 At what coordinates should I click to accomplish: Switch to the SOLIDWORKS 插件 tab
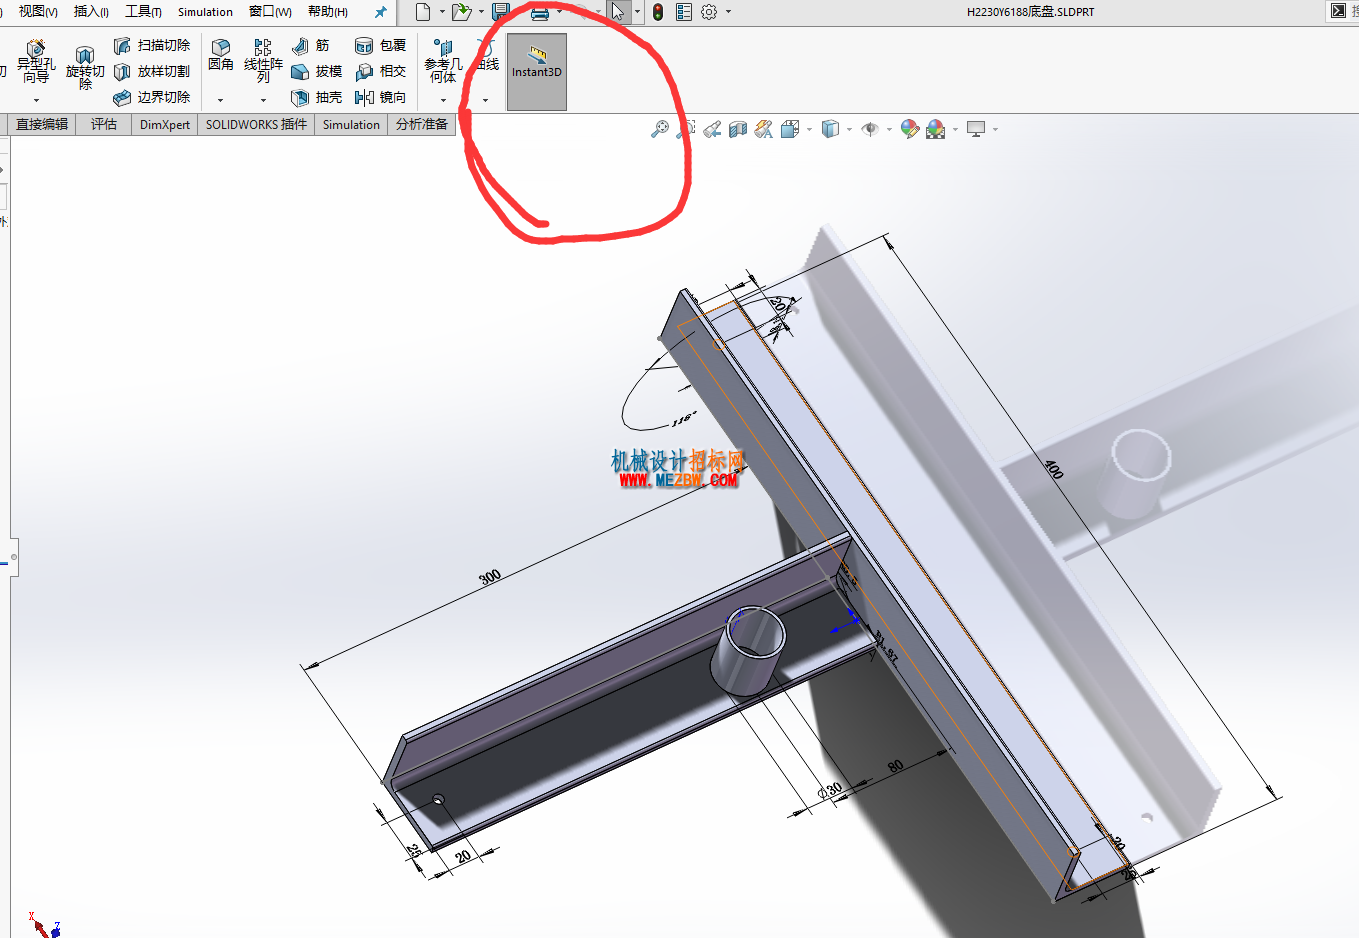(256, 125)
